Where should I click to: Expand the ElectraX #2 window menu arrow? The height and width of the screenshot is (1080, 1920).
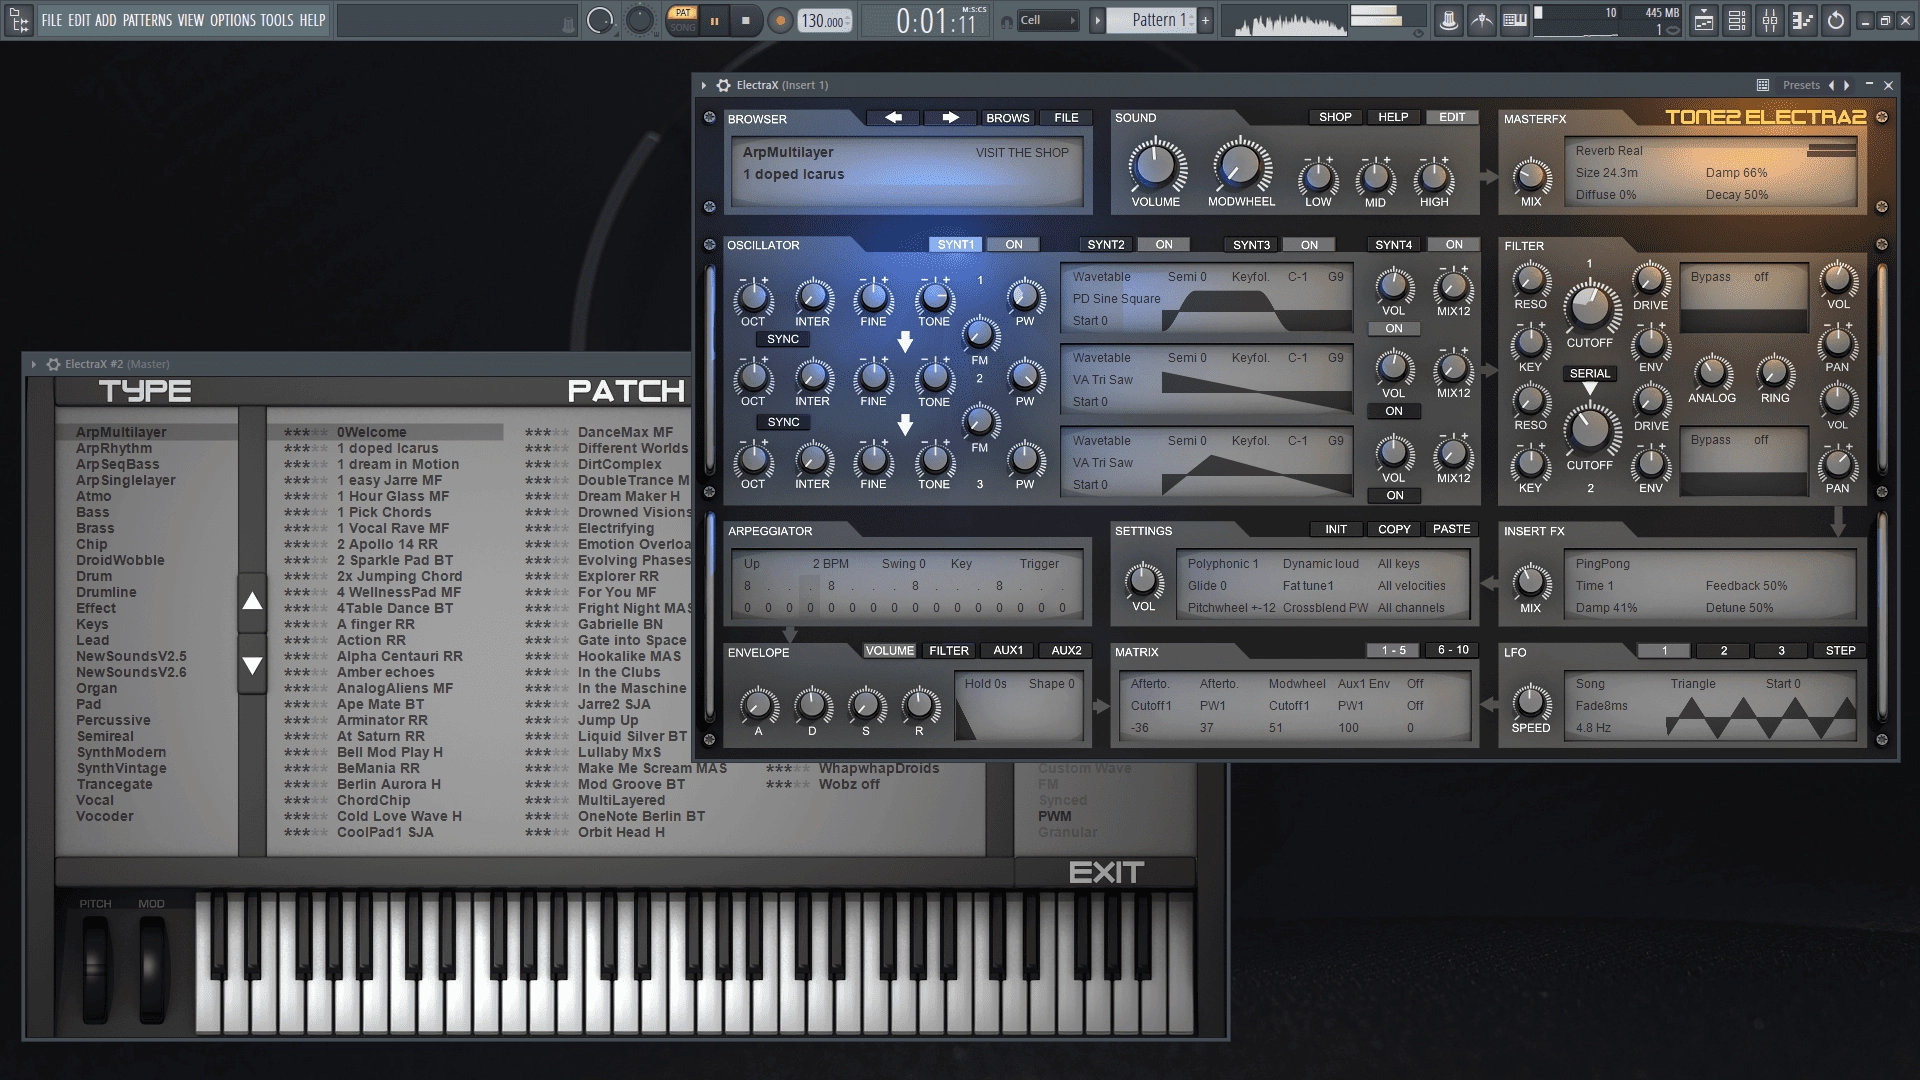(x=33, y=364)
